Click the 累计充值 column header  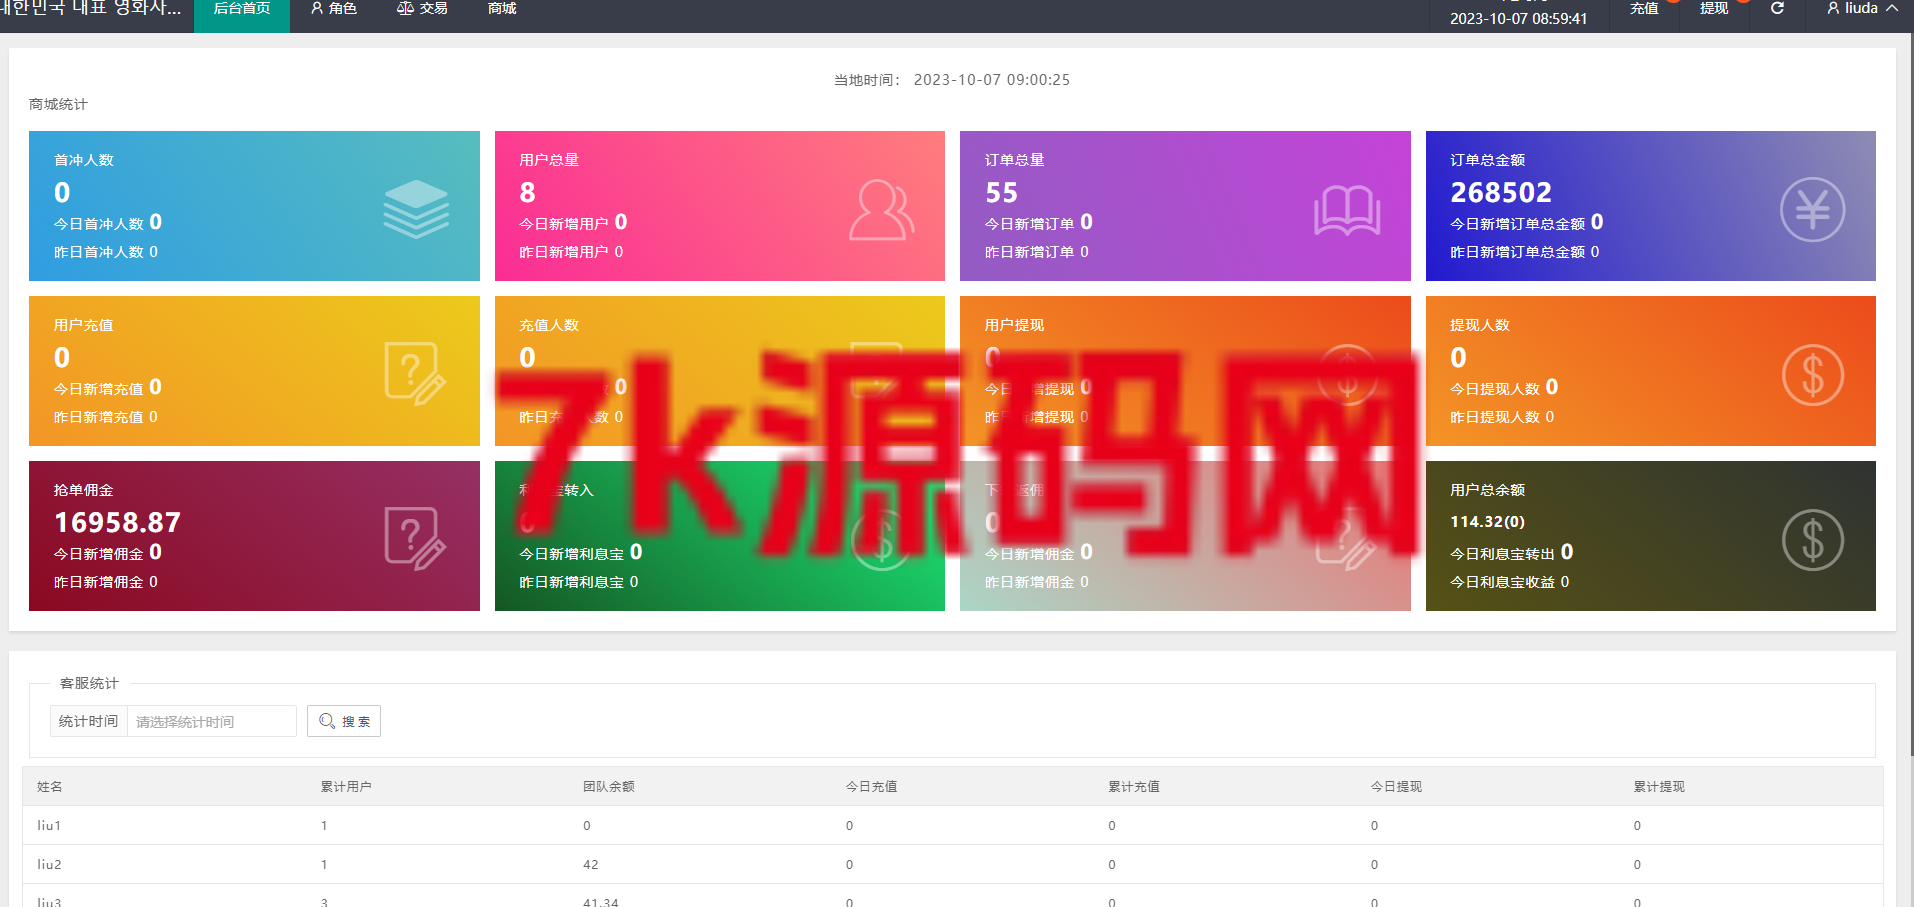coord(1134,787)
